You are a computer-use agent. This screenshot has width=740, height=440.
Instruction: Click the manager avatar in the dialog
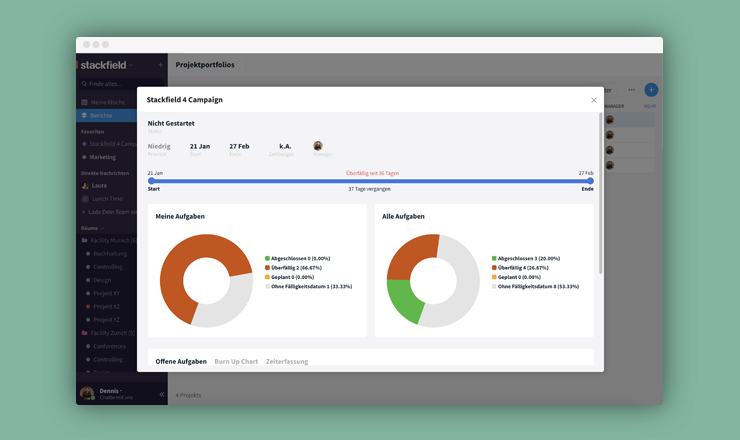[x=318, y=146]
